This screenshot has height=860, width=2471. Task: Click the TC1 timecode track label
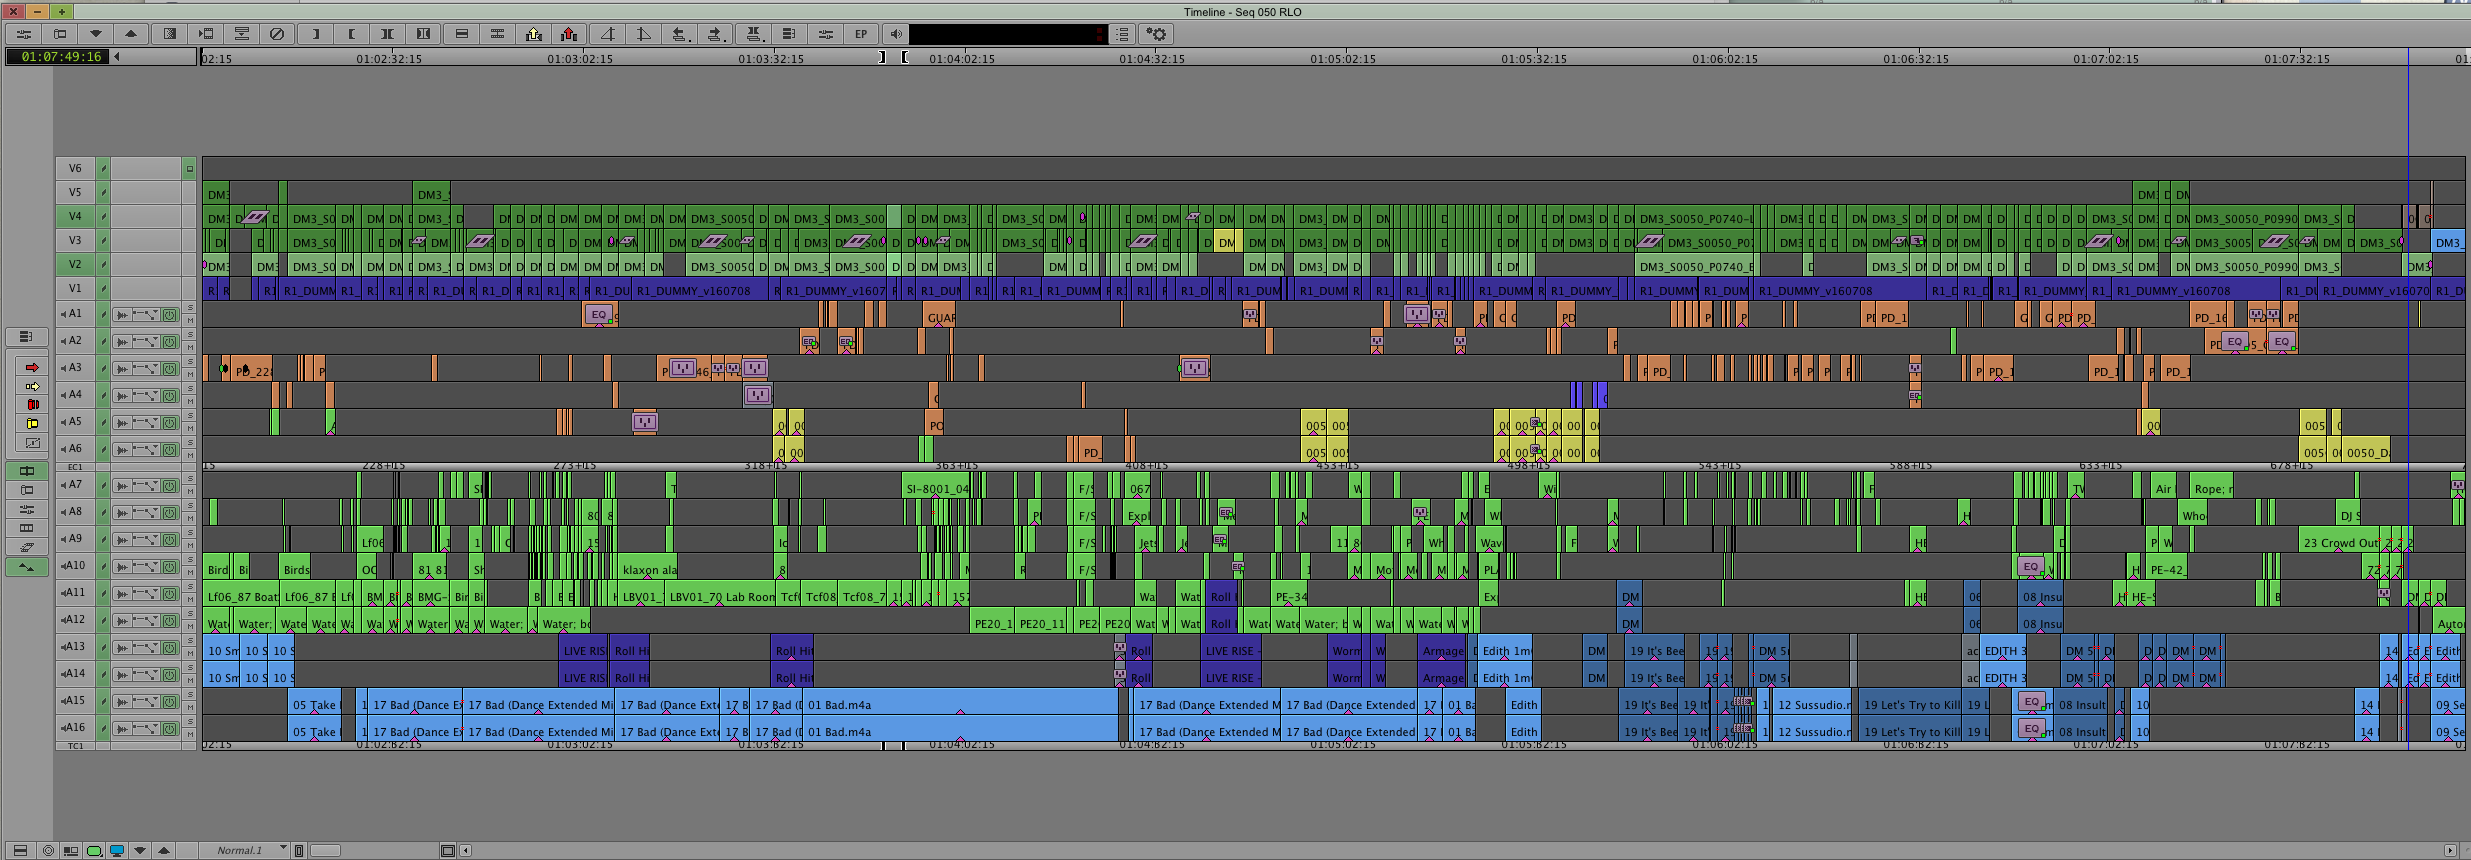tap(75, 746)
